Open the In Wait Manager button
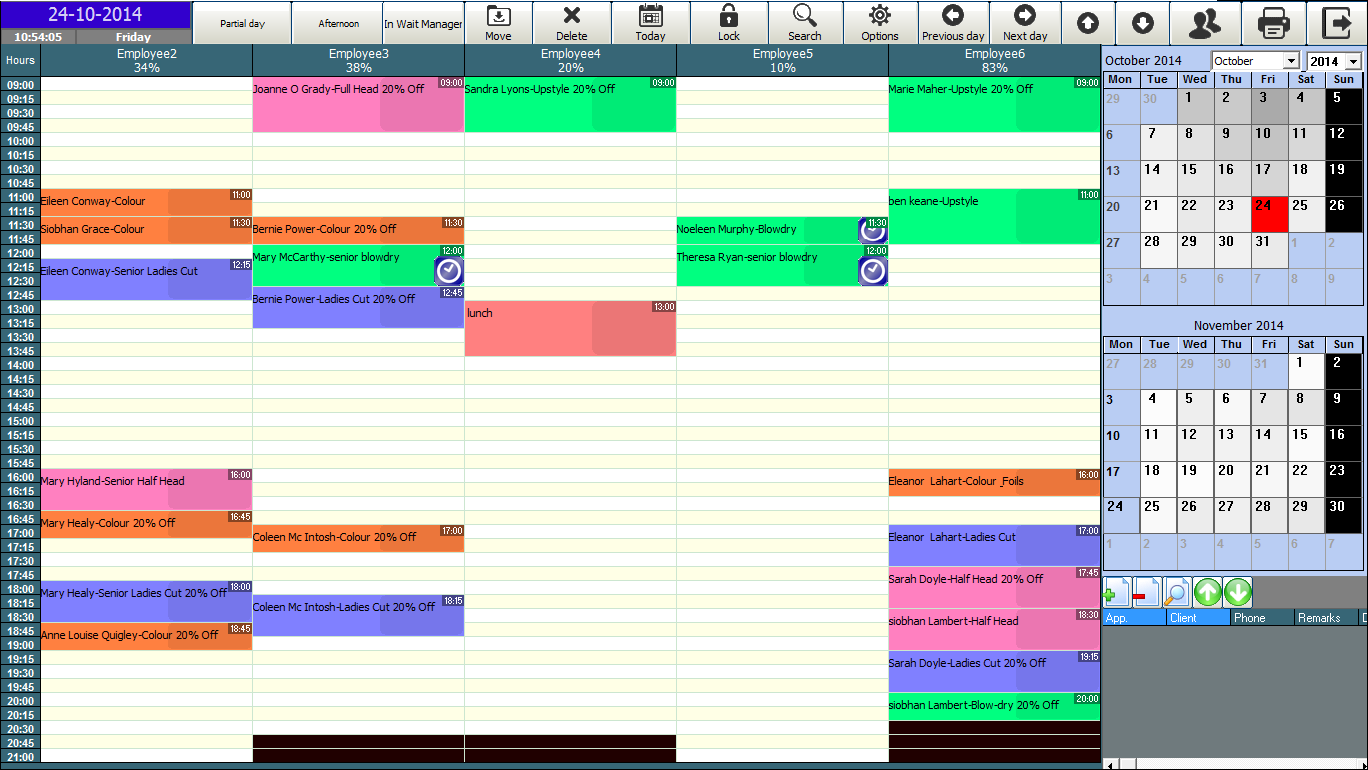The height and width of the screenshot is (770, 1368). coord(423,23)
